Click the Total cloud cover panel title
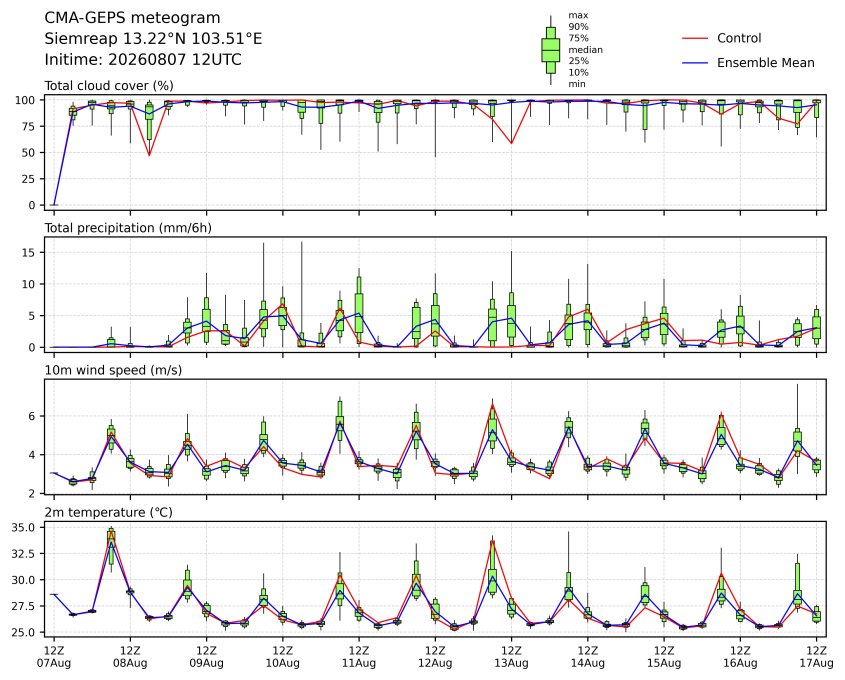 (x=109, y=86)
